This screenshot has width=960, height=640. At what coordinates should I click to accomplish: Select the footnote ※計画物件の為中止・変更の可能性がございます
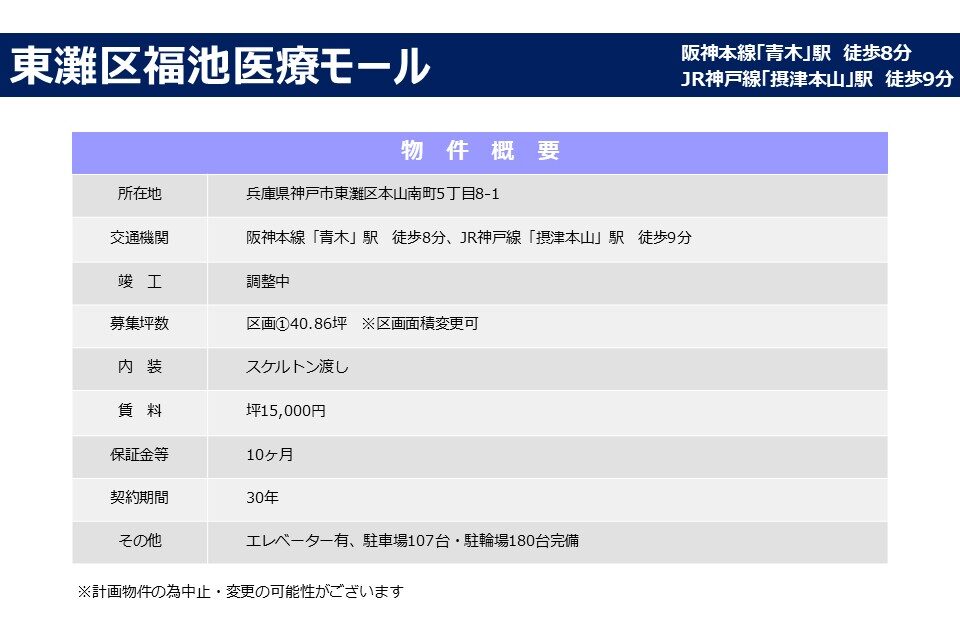click(240, 592)
